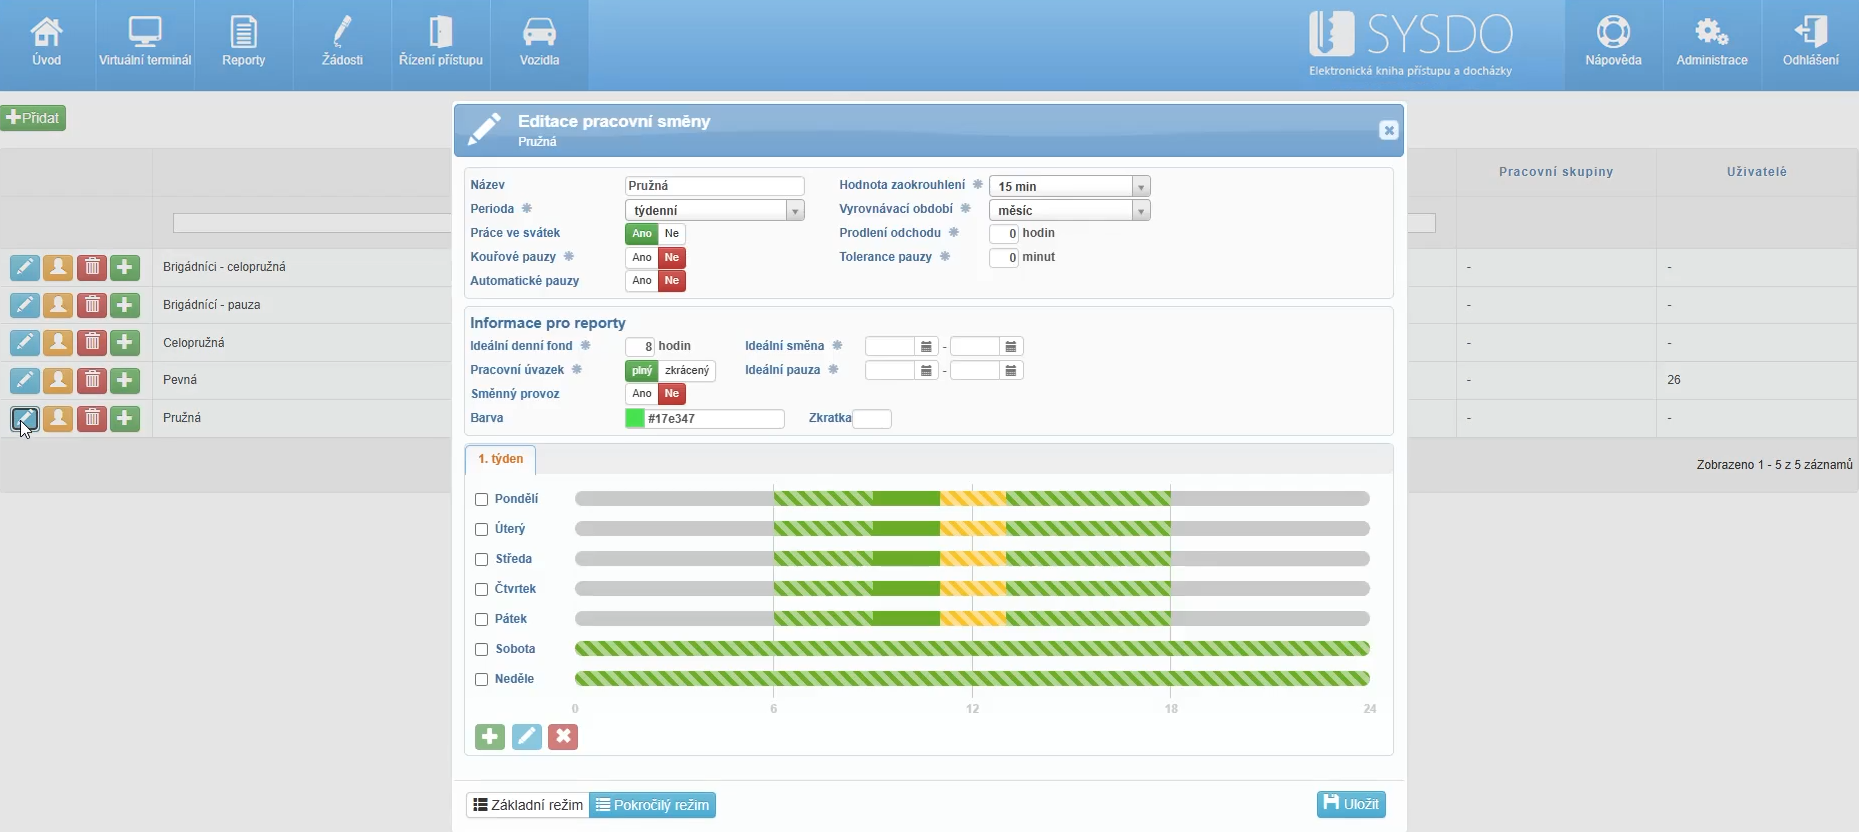Image resolution: width=1859 pixels, height=832 pixels.
Task: Set Kouřové pauzy toggle to Ano
Action: [x=642, y=258]
